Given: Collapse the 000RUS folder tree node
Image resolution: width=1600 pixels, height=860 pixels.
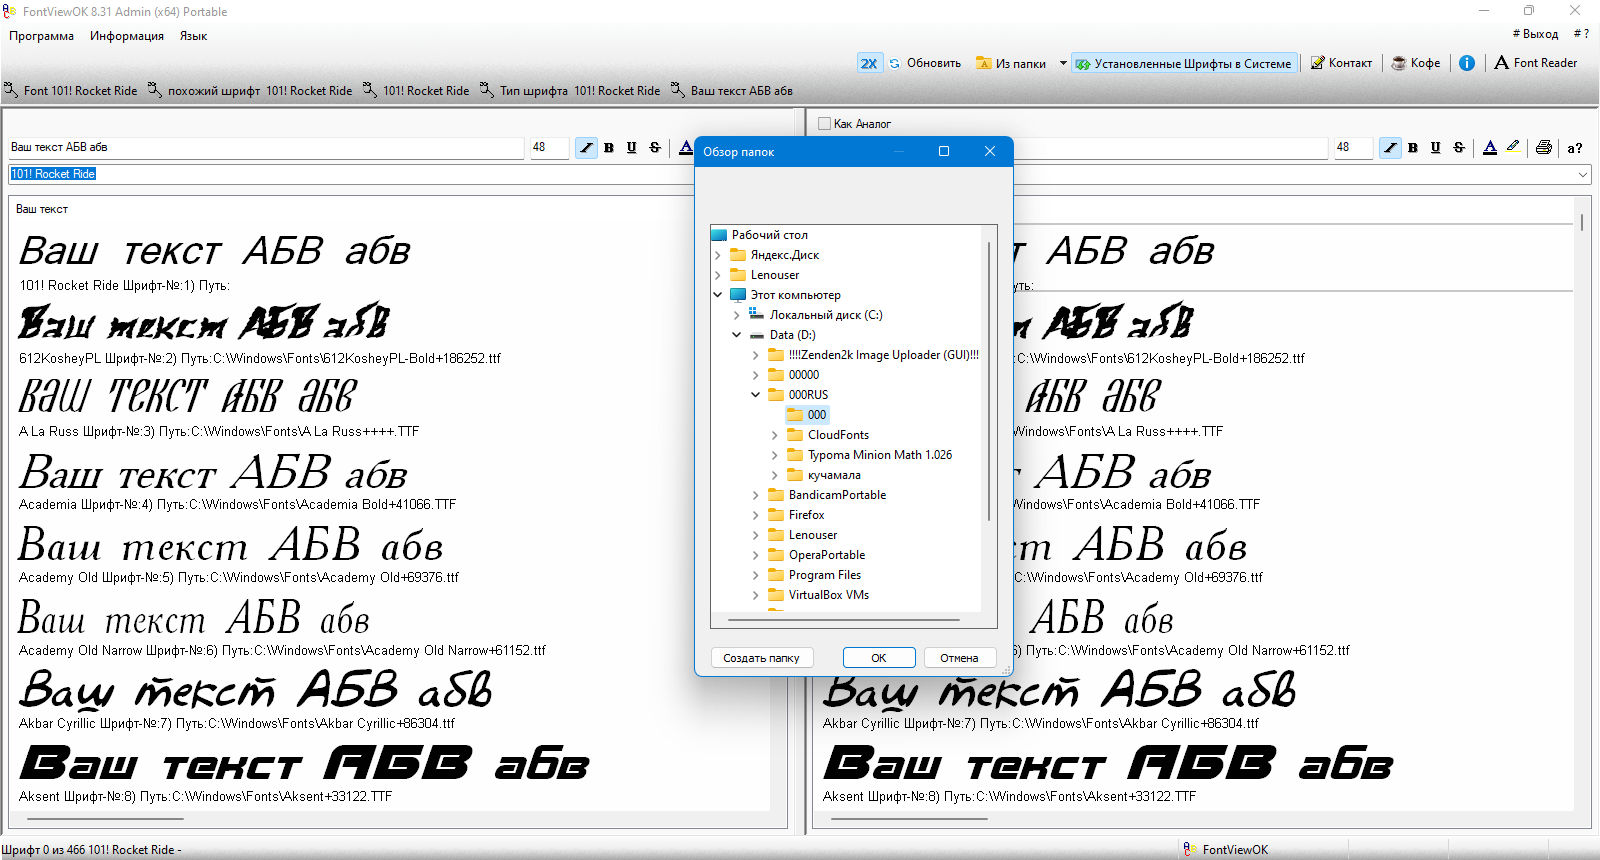Looking at the screenshot, I should (x=756, y=395).
